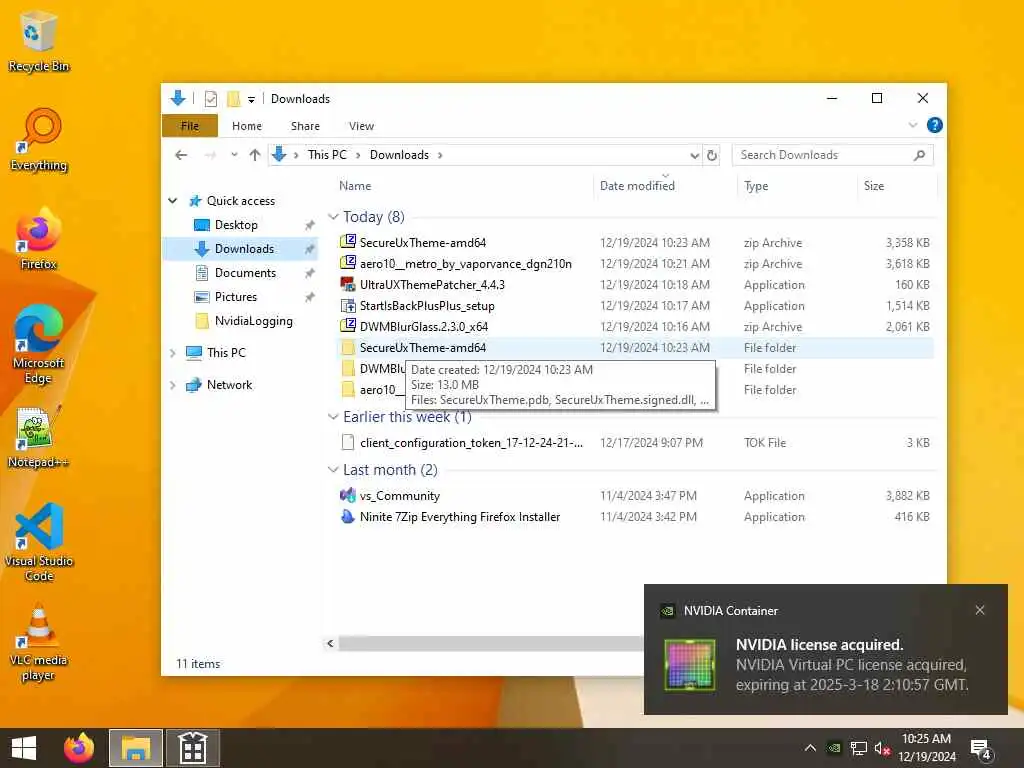Select Ninite 7Zip Everything Firefox Installer icon
This screenshot has height=768, width=1024.
pyautogui.click(x=347, y=517)
